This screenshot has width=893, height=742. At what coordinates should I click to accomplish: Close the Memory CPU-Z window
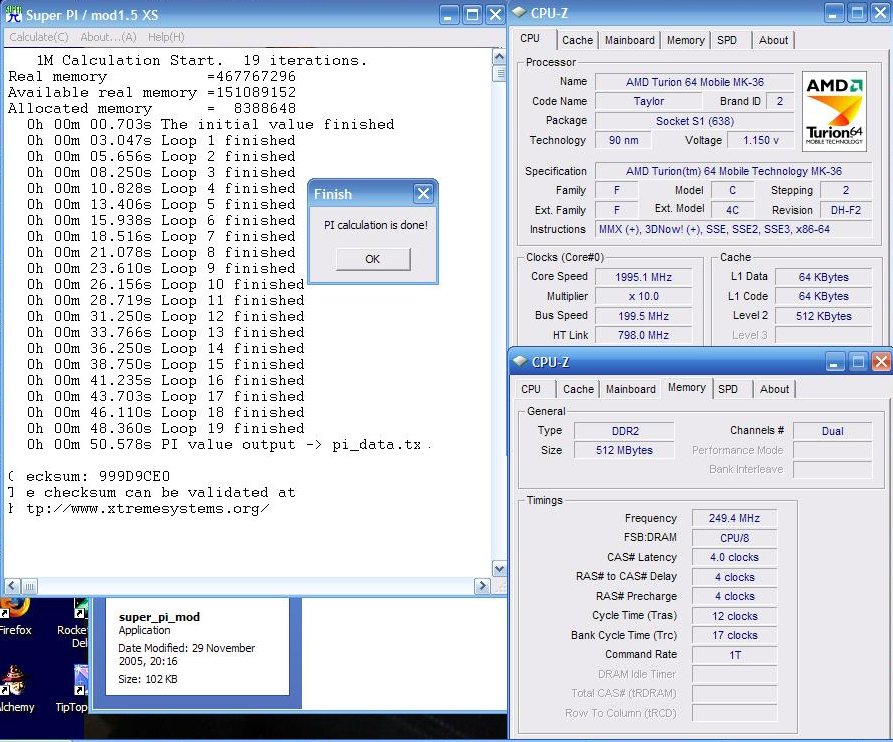[x=881, y=362]
